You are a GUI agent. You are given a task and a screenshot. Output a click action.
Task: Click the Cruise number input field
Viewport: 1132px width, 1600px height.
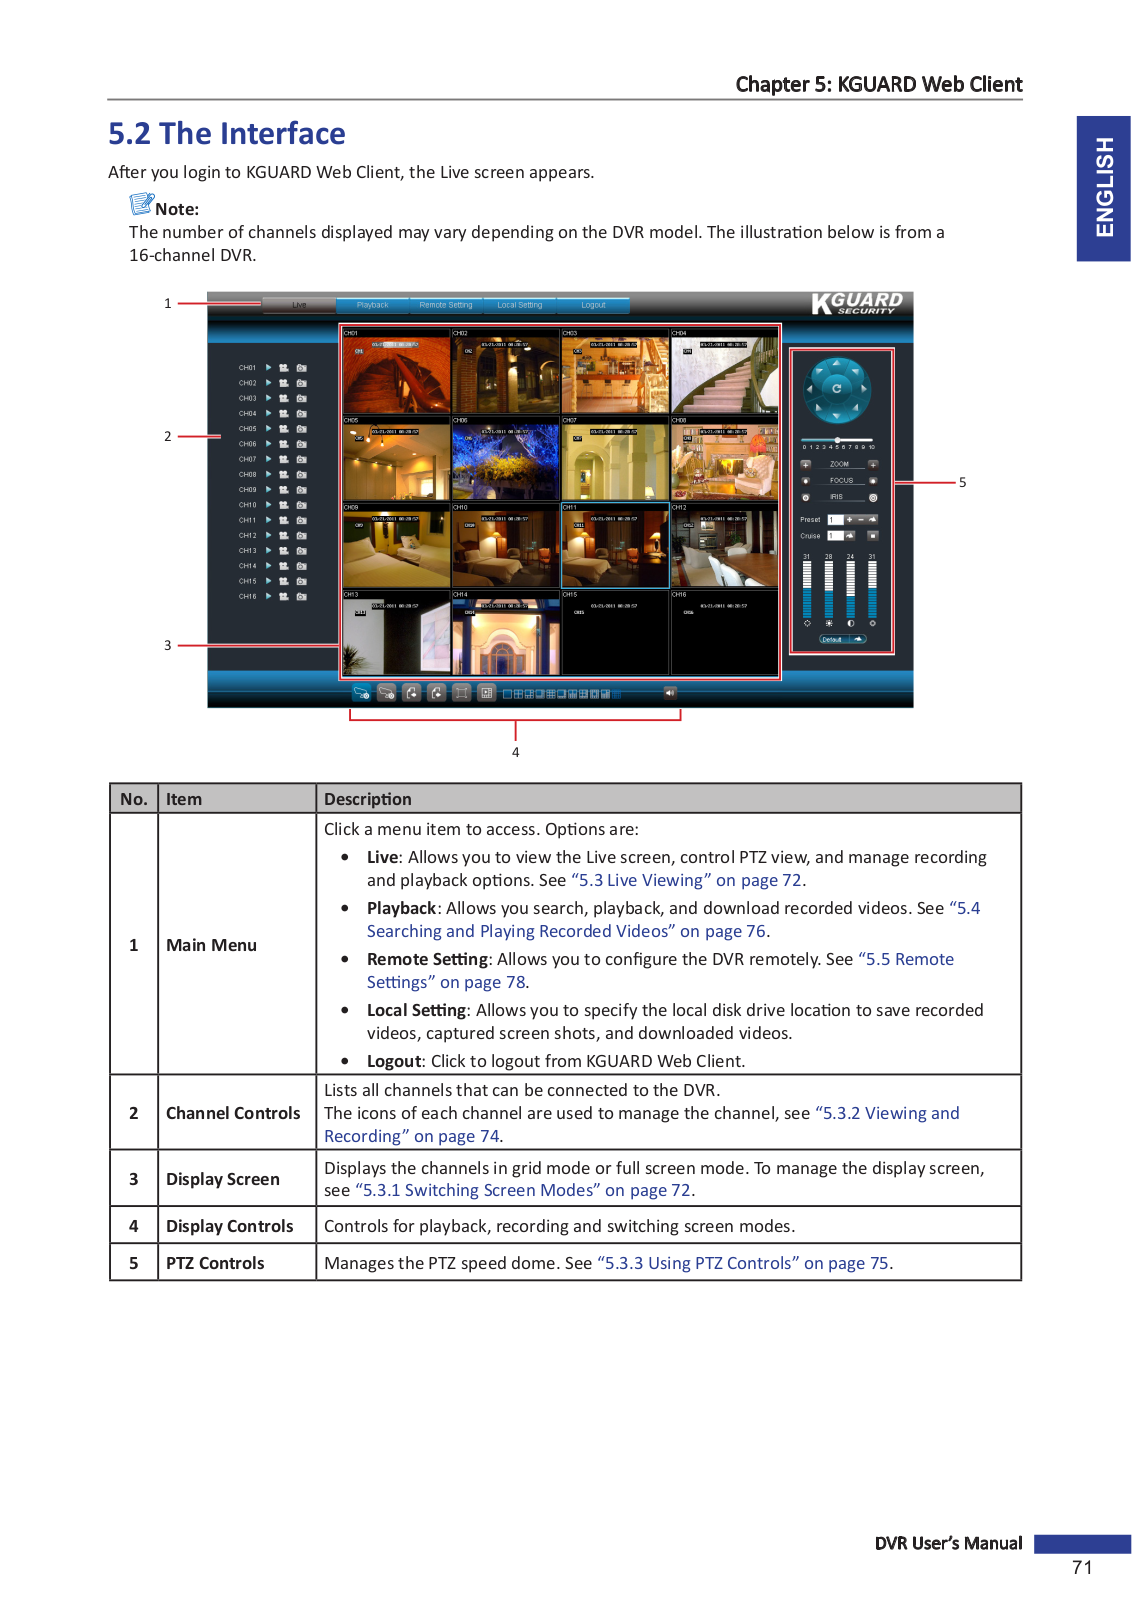pos(836,536)
